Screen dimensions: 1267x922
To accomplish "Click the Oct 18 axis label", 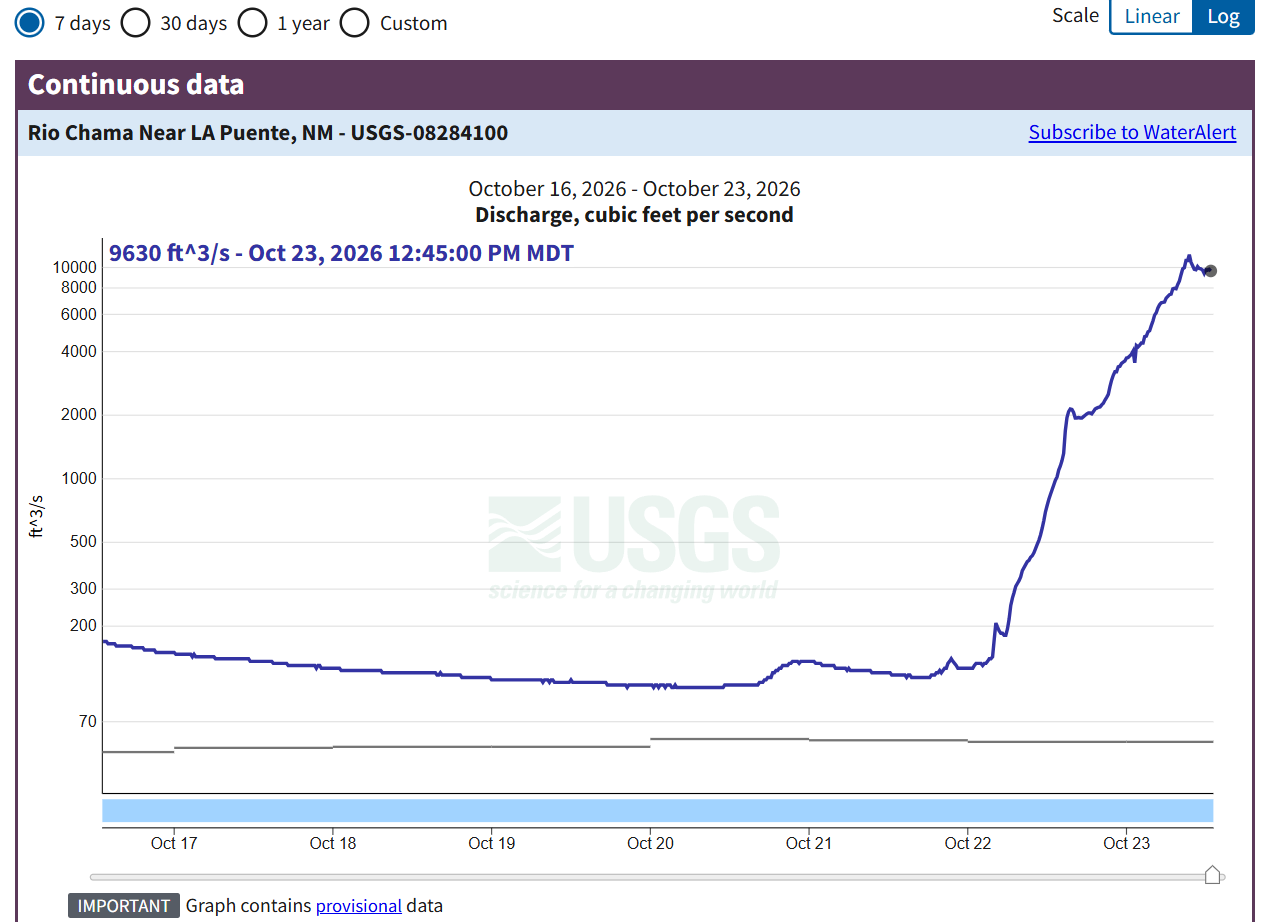I will pos(333,843).
